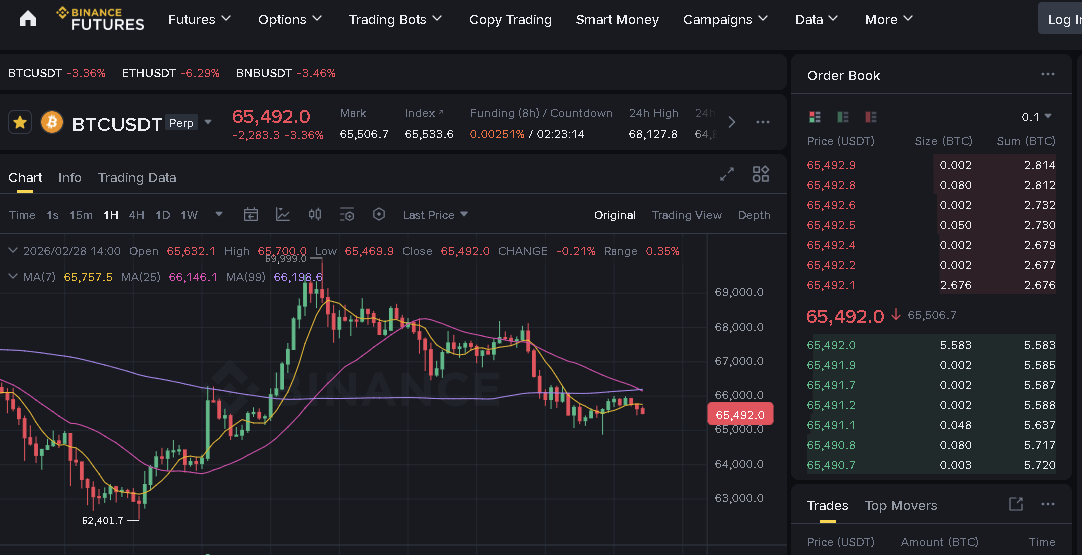Image resolution: width=1082 pixels, height=555 pixels.
Task: Open the chart display settings icon
Action: tap(347, 215)
